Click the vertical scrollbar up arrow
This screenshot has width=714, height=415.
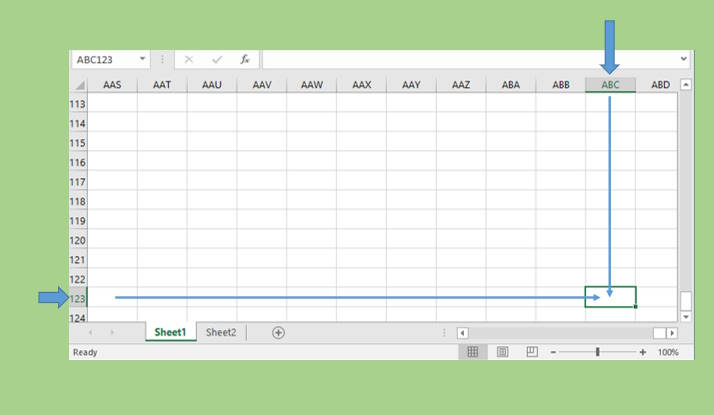click(x=685, y=85)
